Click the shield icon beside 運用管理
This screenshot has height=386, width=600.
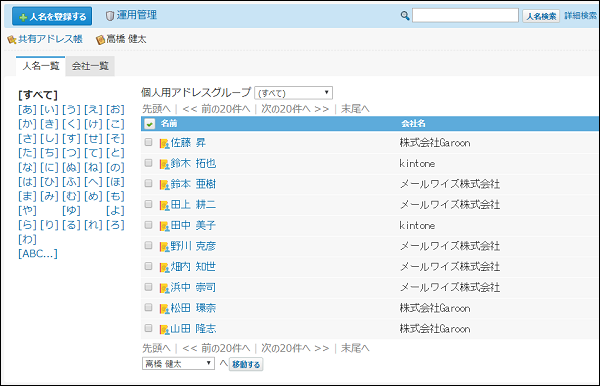[110, 16]
